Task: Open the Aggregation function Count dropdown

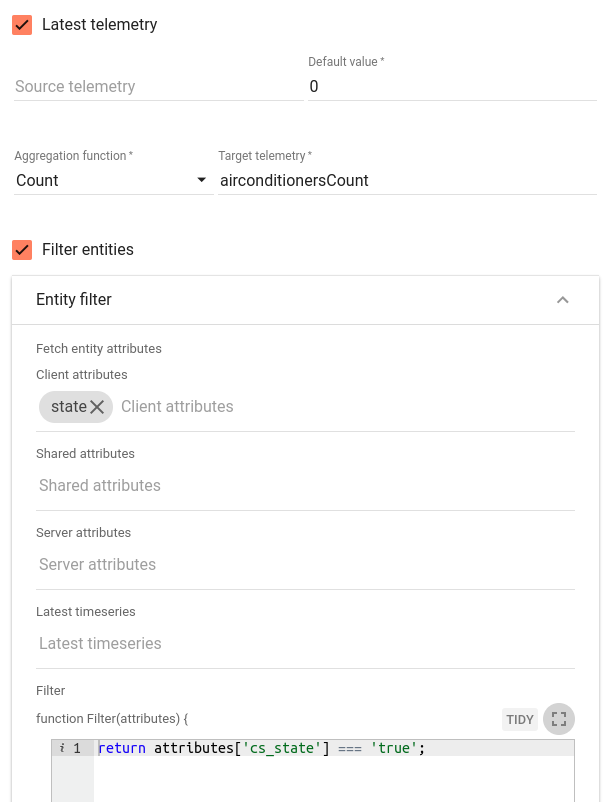Action: tap(114, 181)
